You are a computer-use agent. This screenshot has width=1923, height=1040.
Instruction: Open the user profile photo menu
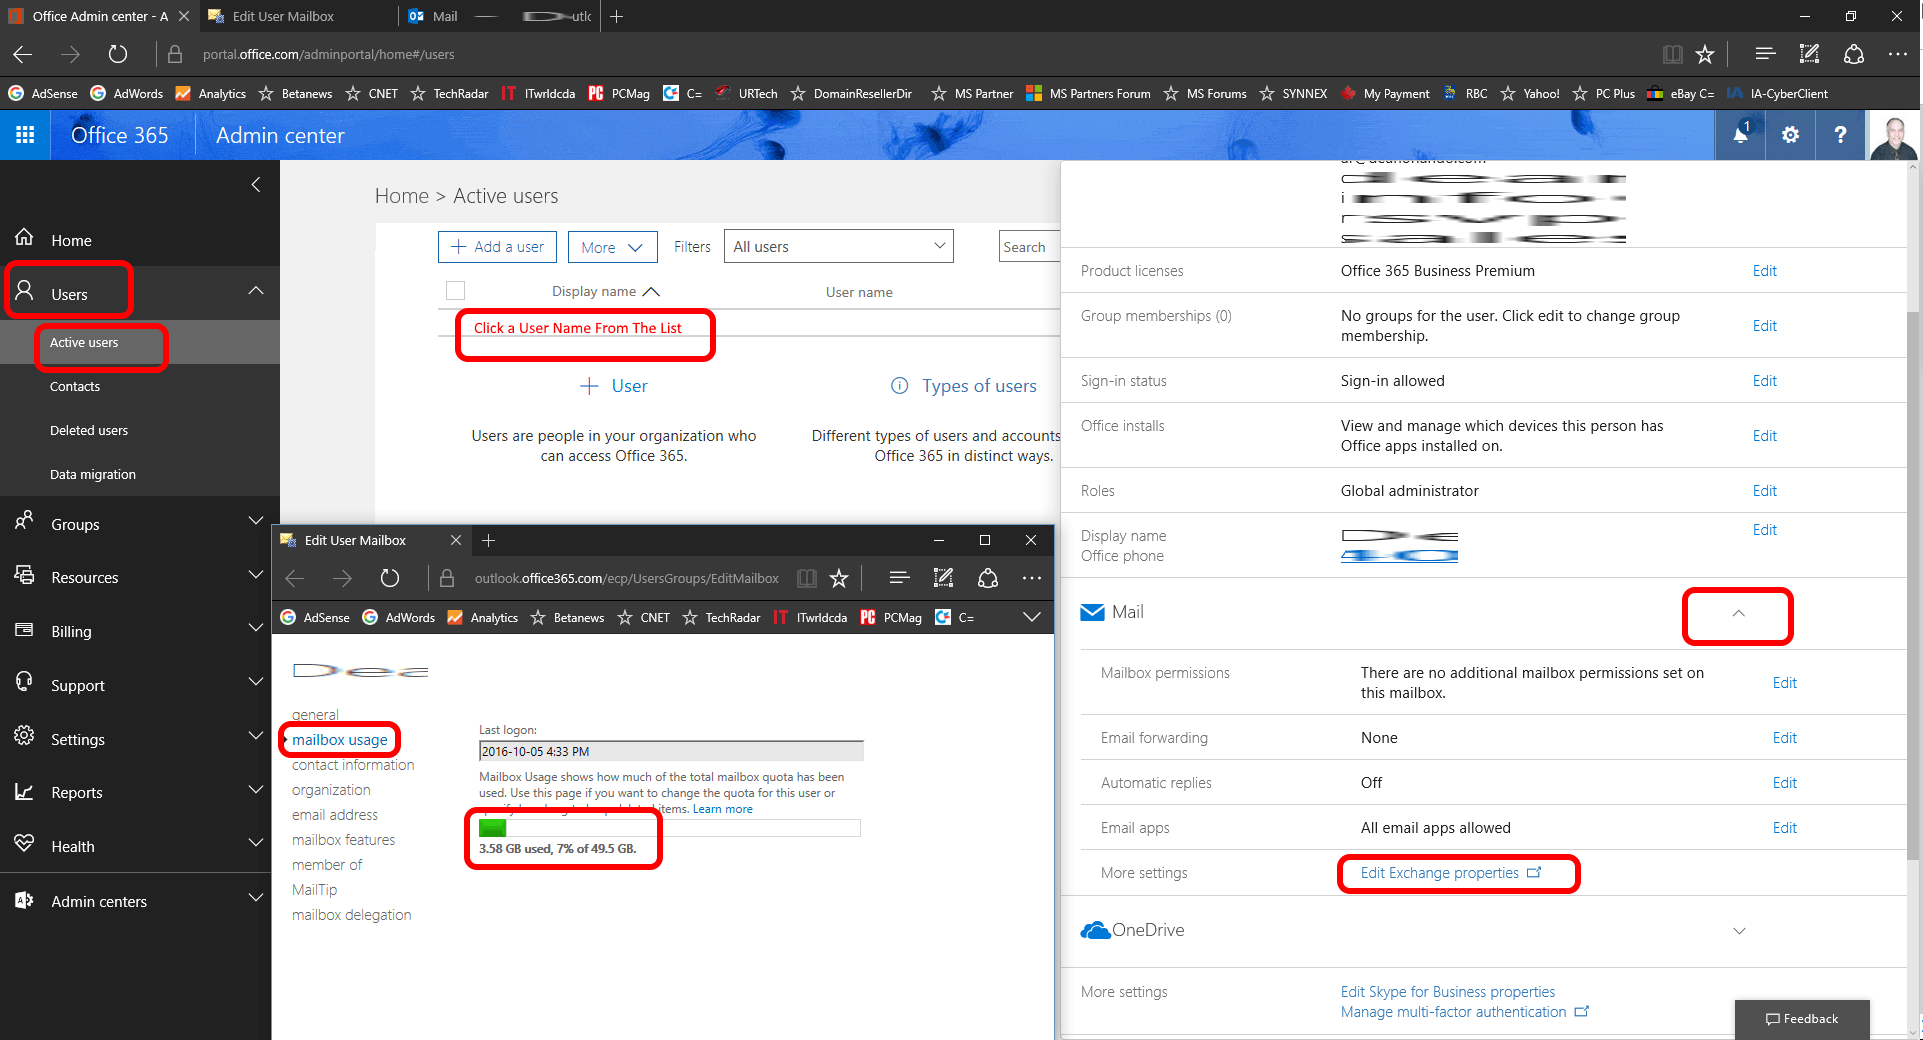click(1893, 136)
